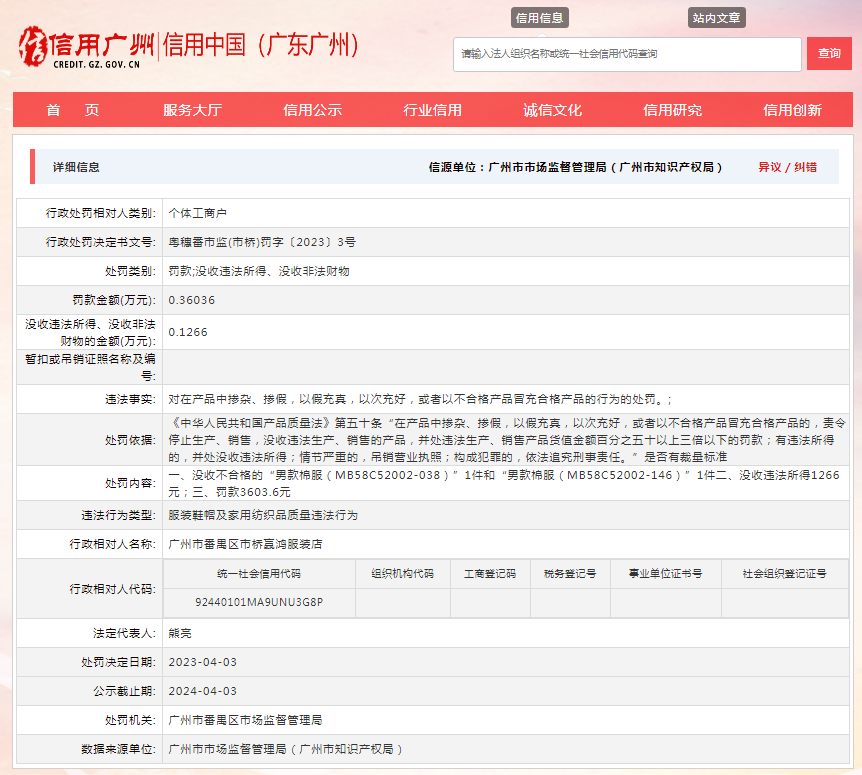Open 诚信文化 navigation item
The image size is (862, 775).
[552, 110]
